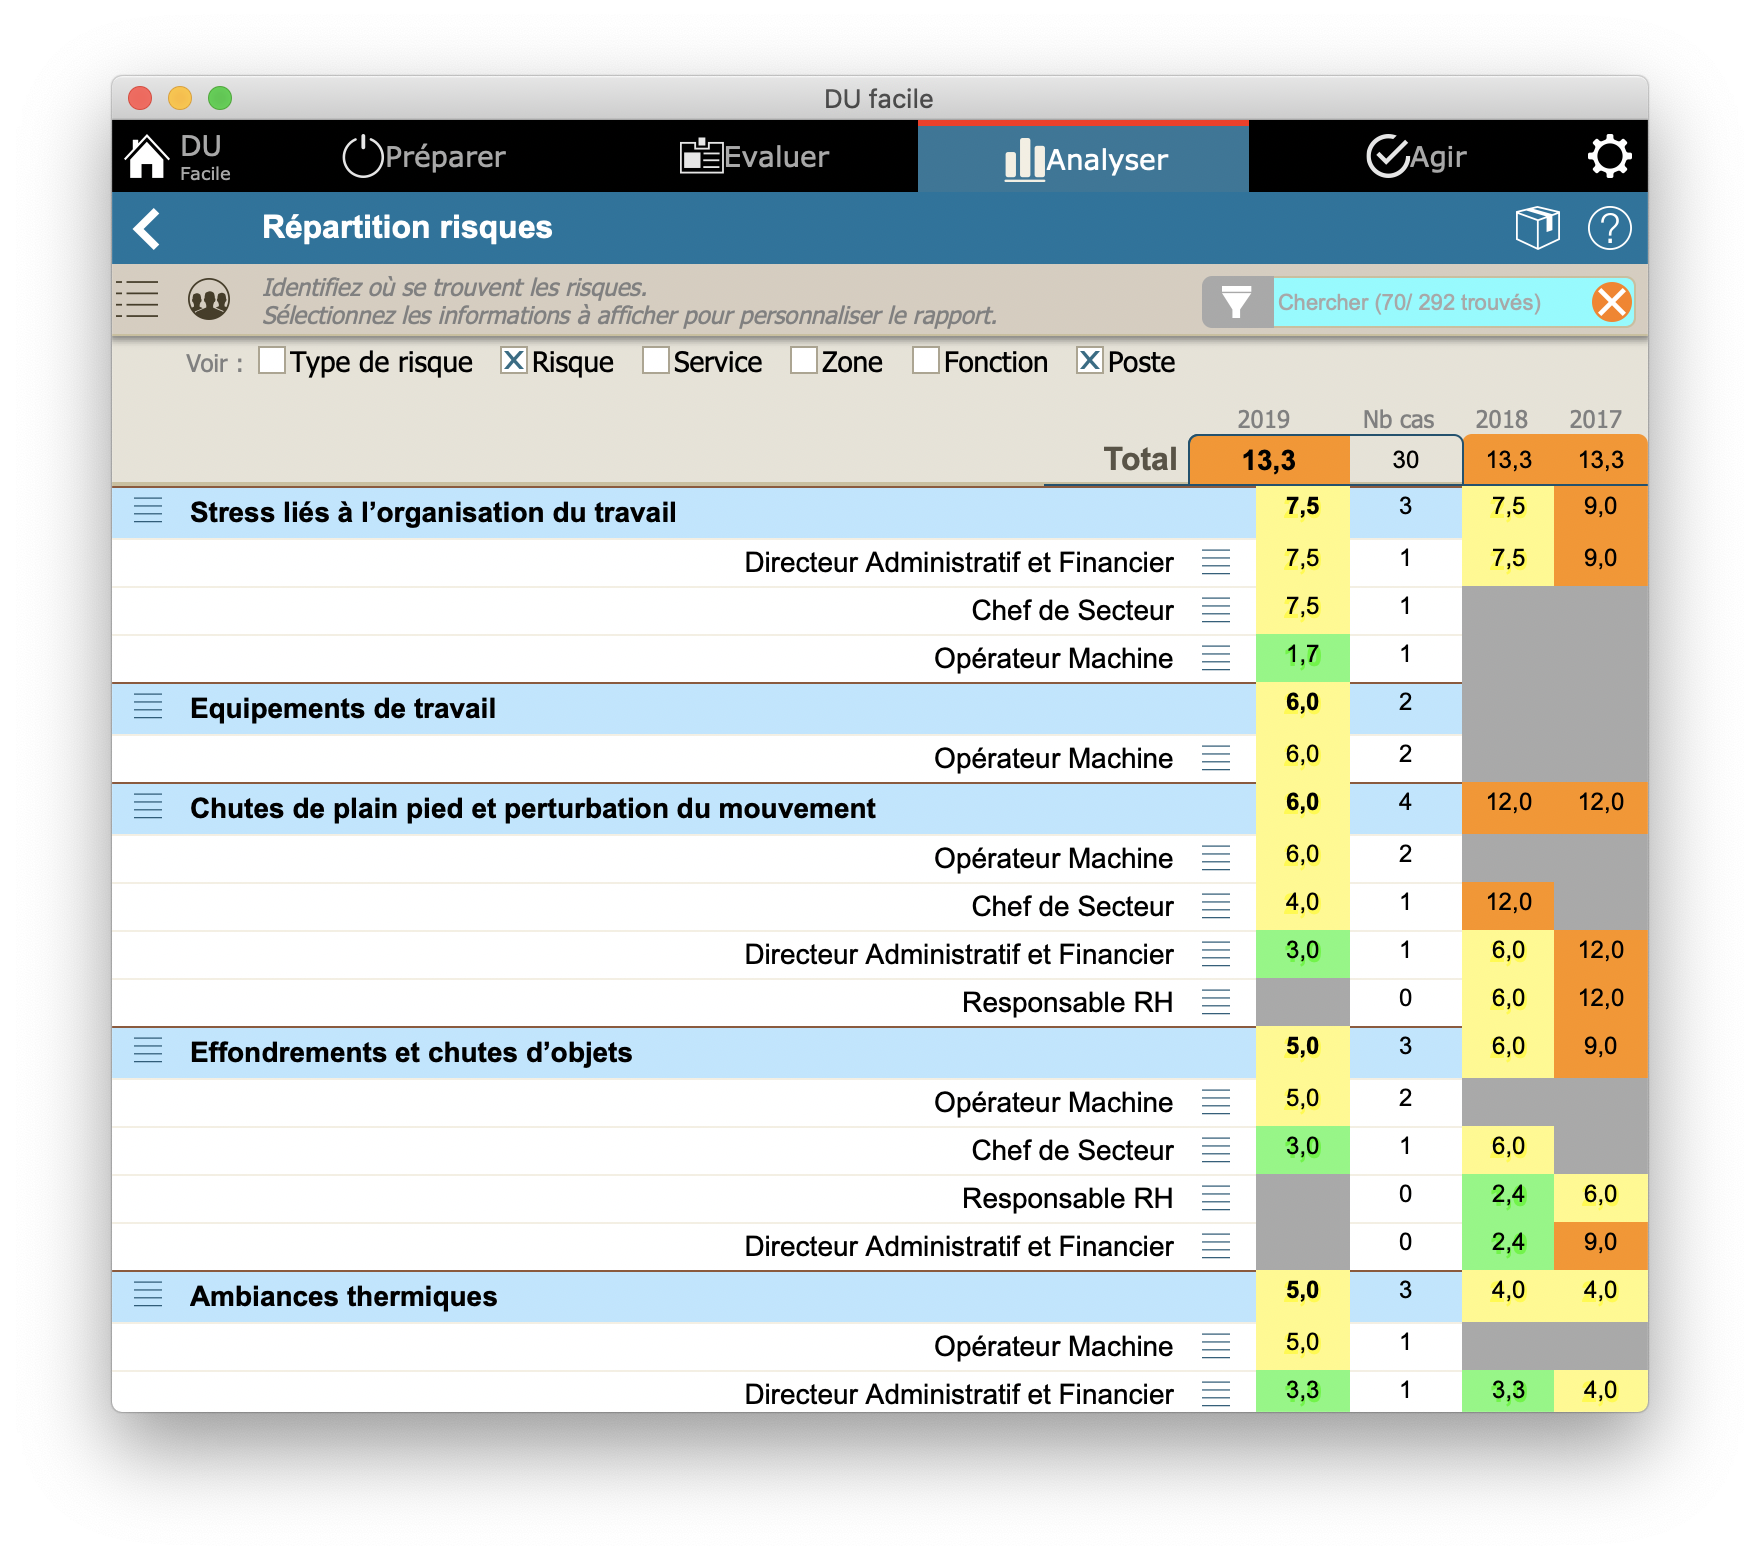This screenshot has width=1760, height=1560.
Task: Click the back arrow chevron
Action: pos(147,228)
